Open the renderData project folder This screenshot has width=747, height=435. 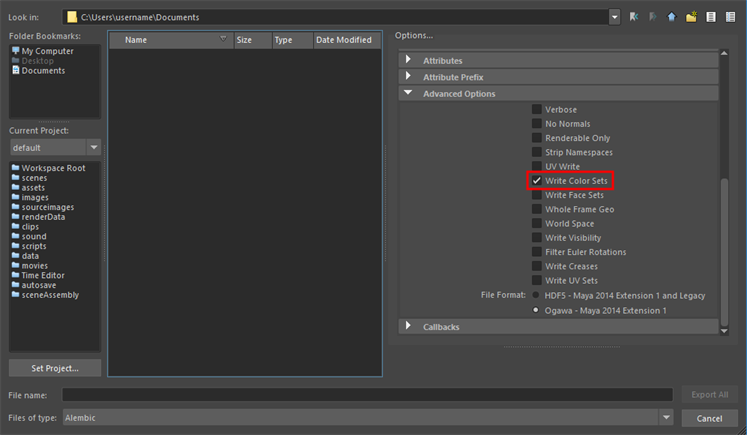[x=39, y=217]
